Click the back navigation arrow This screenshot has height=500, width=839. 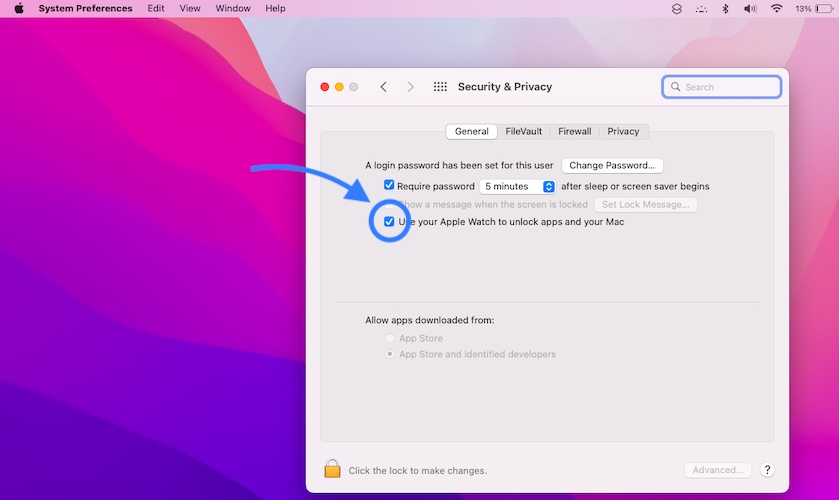coord(383,87)
